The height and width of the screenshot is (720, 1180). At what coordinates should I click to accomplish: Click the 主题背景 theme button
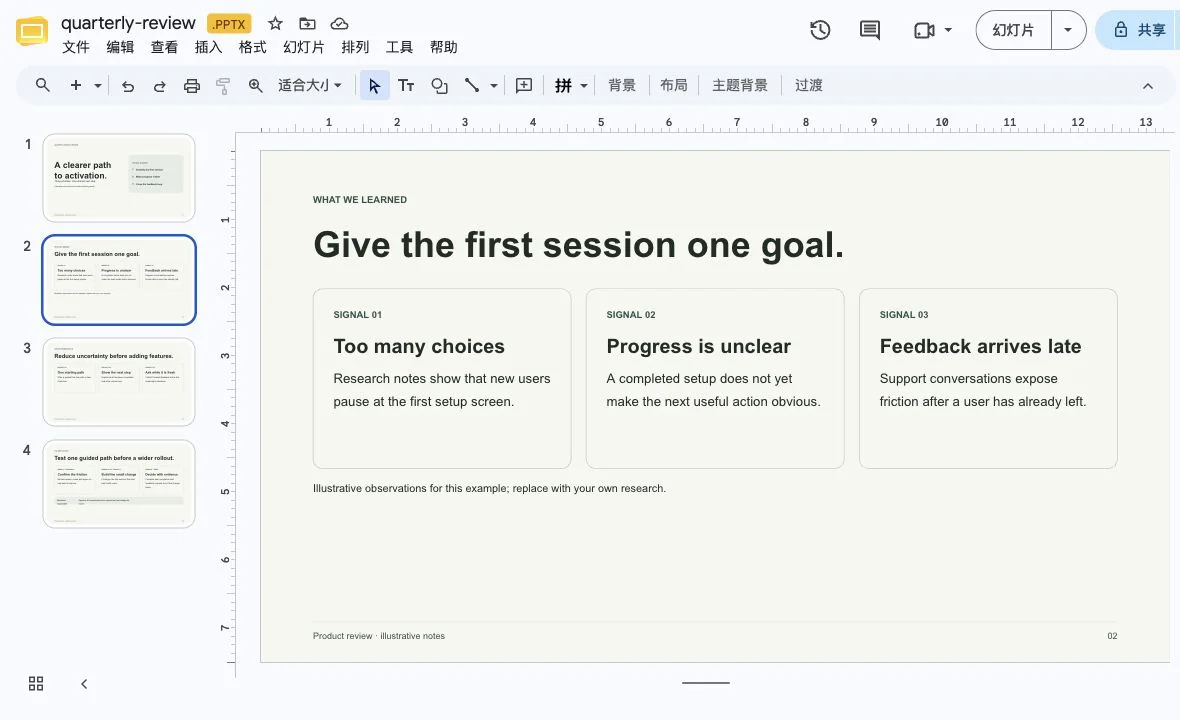click(740, 86)
